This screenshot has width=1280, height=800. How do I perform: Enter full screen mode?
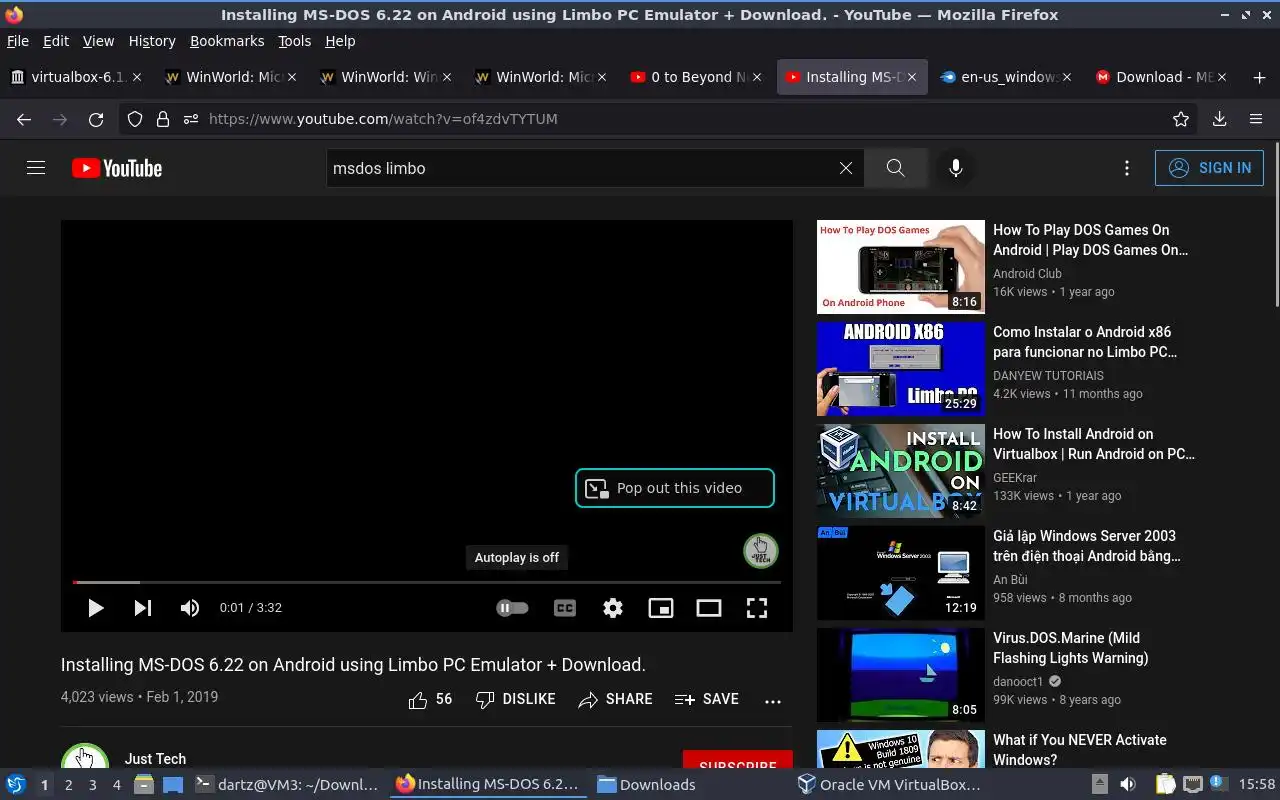[757, 608]
